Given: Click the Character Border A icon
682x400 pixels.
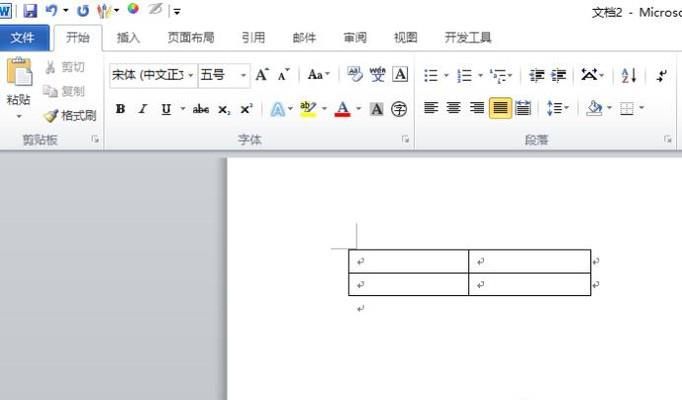Looking at the screenshot, I should click(x=400, y=74).
